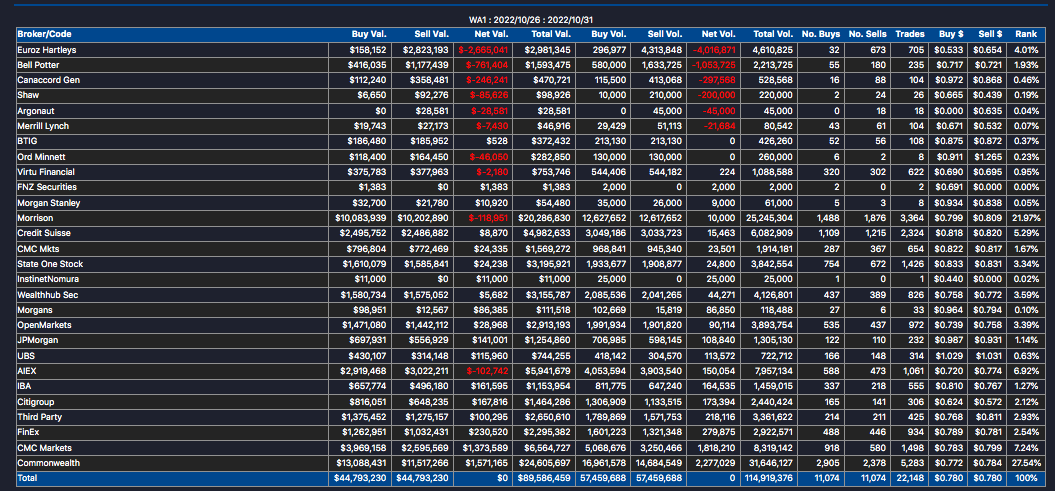Click the Total row label
1055x491 pixels.
[x=28, y=478]
